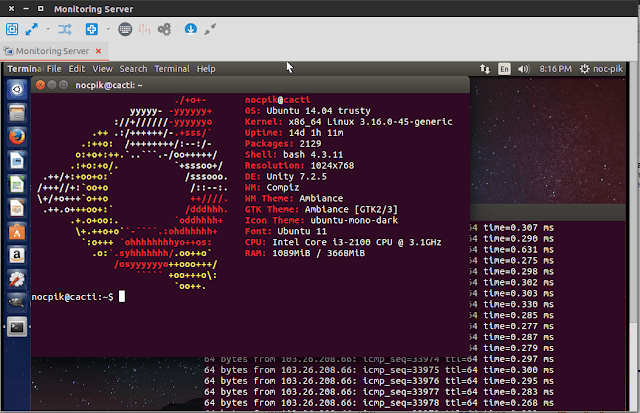
Task: Click the ping line with icmp_seq=33977
Action: (x=379, y=392)
